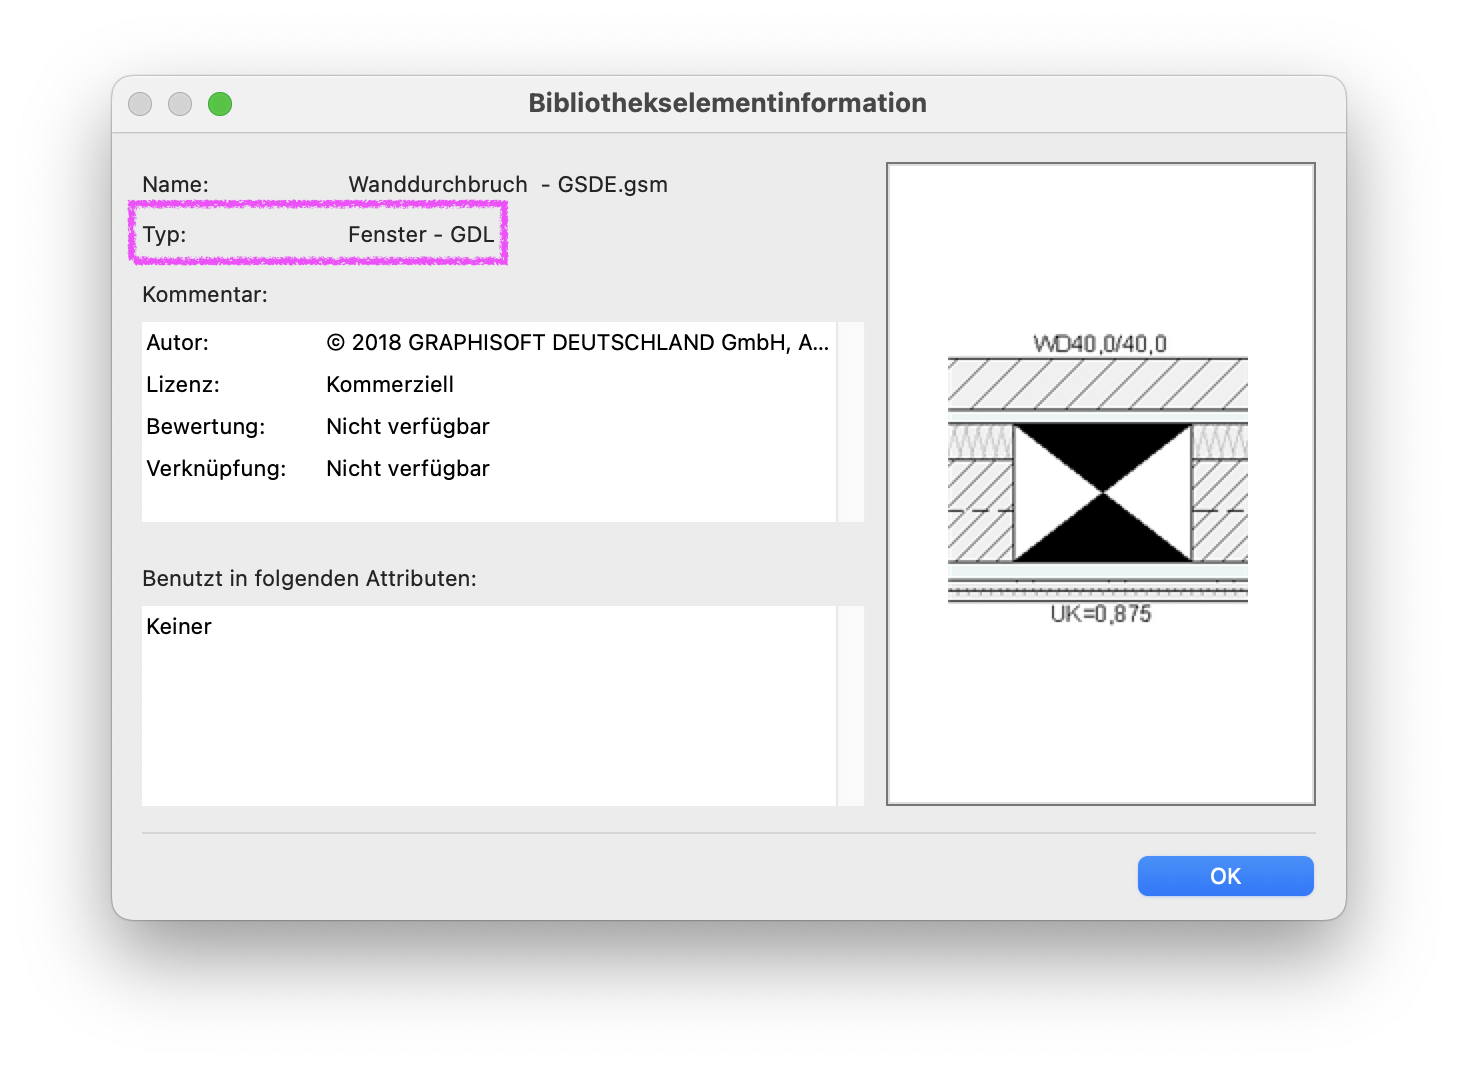Select 'Keiner' in the attributes list
The height and width of the screenshot is (1068, 1458).
(x=179, y=627)
